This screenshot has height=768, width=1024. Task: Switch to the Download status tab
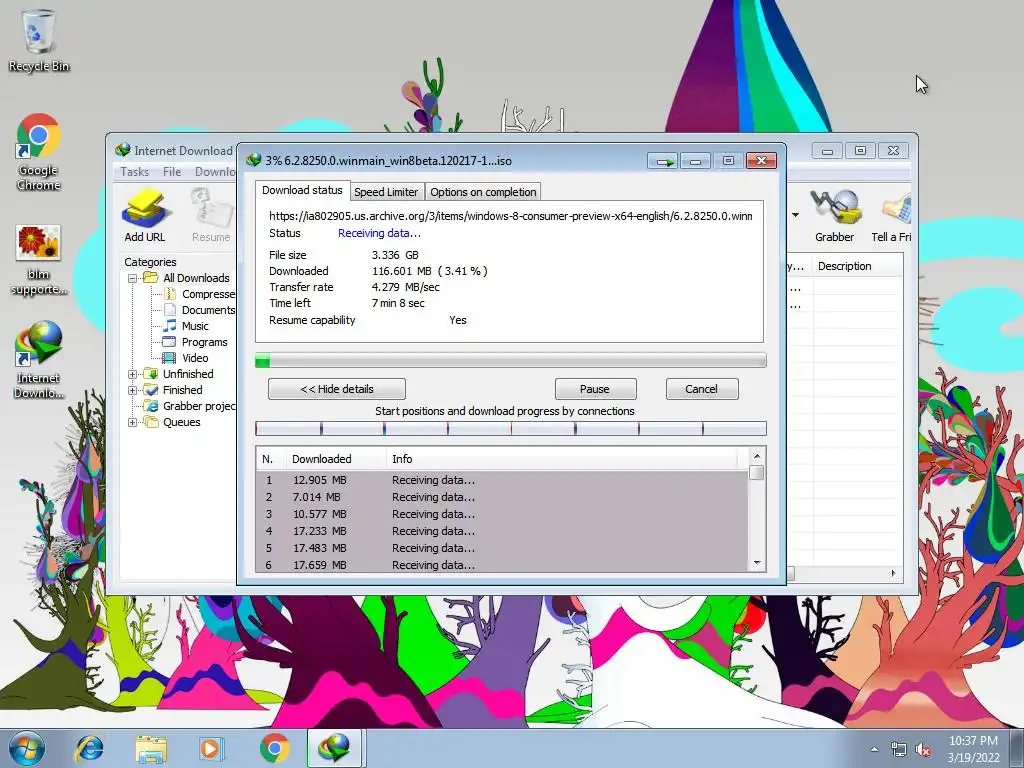pos(302,190)
